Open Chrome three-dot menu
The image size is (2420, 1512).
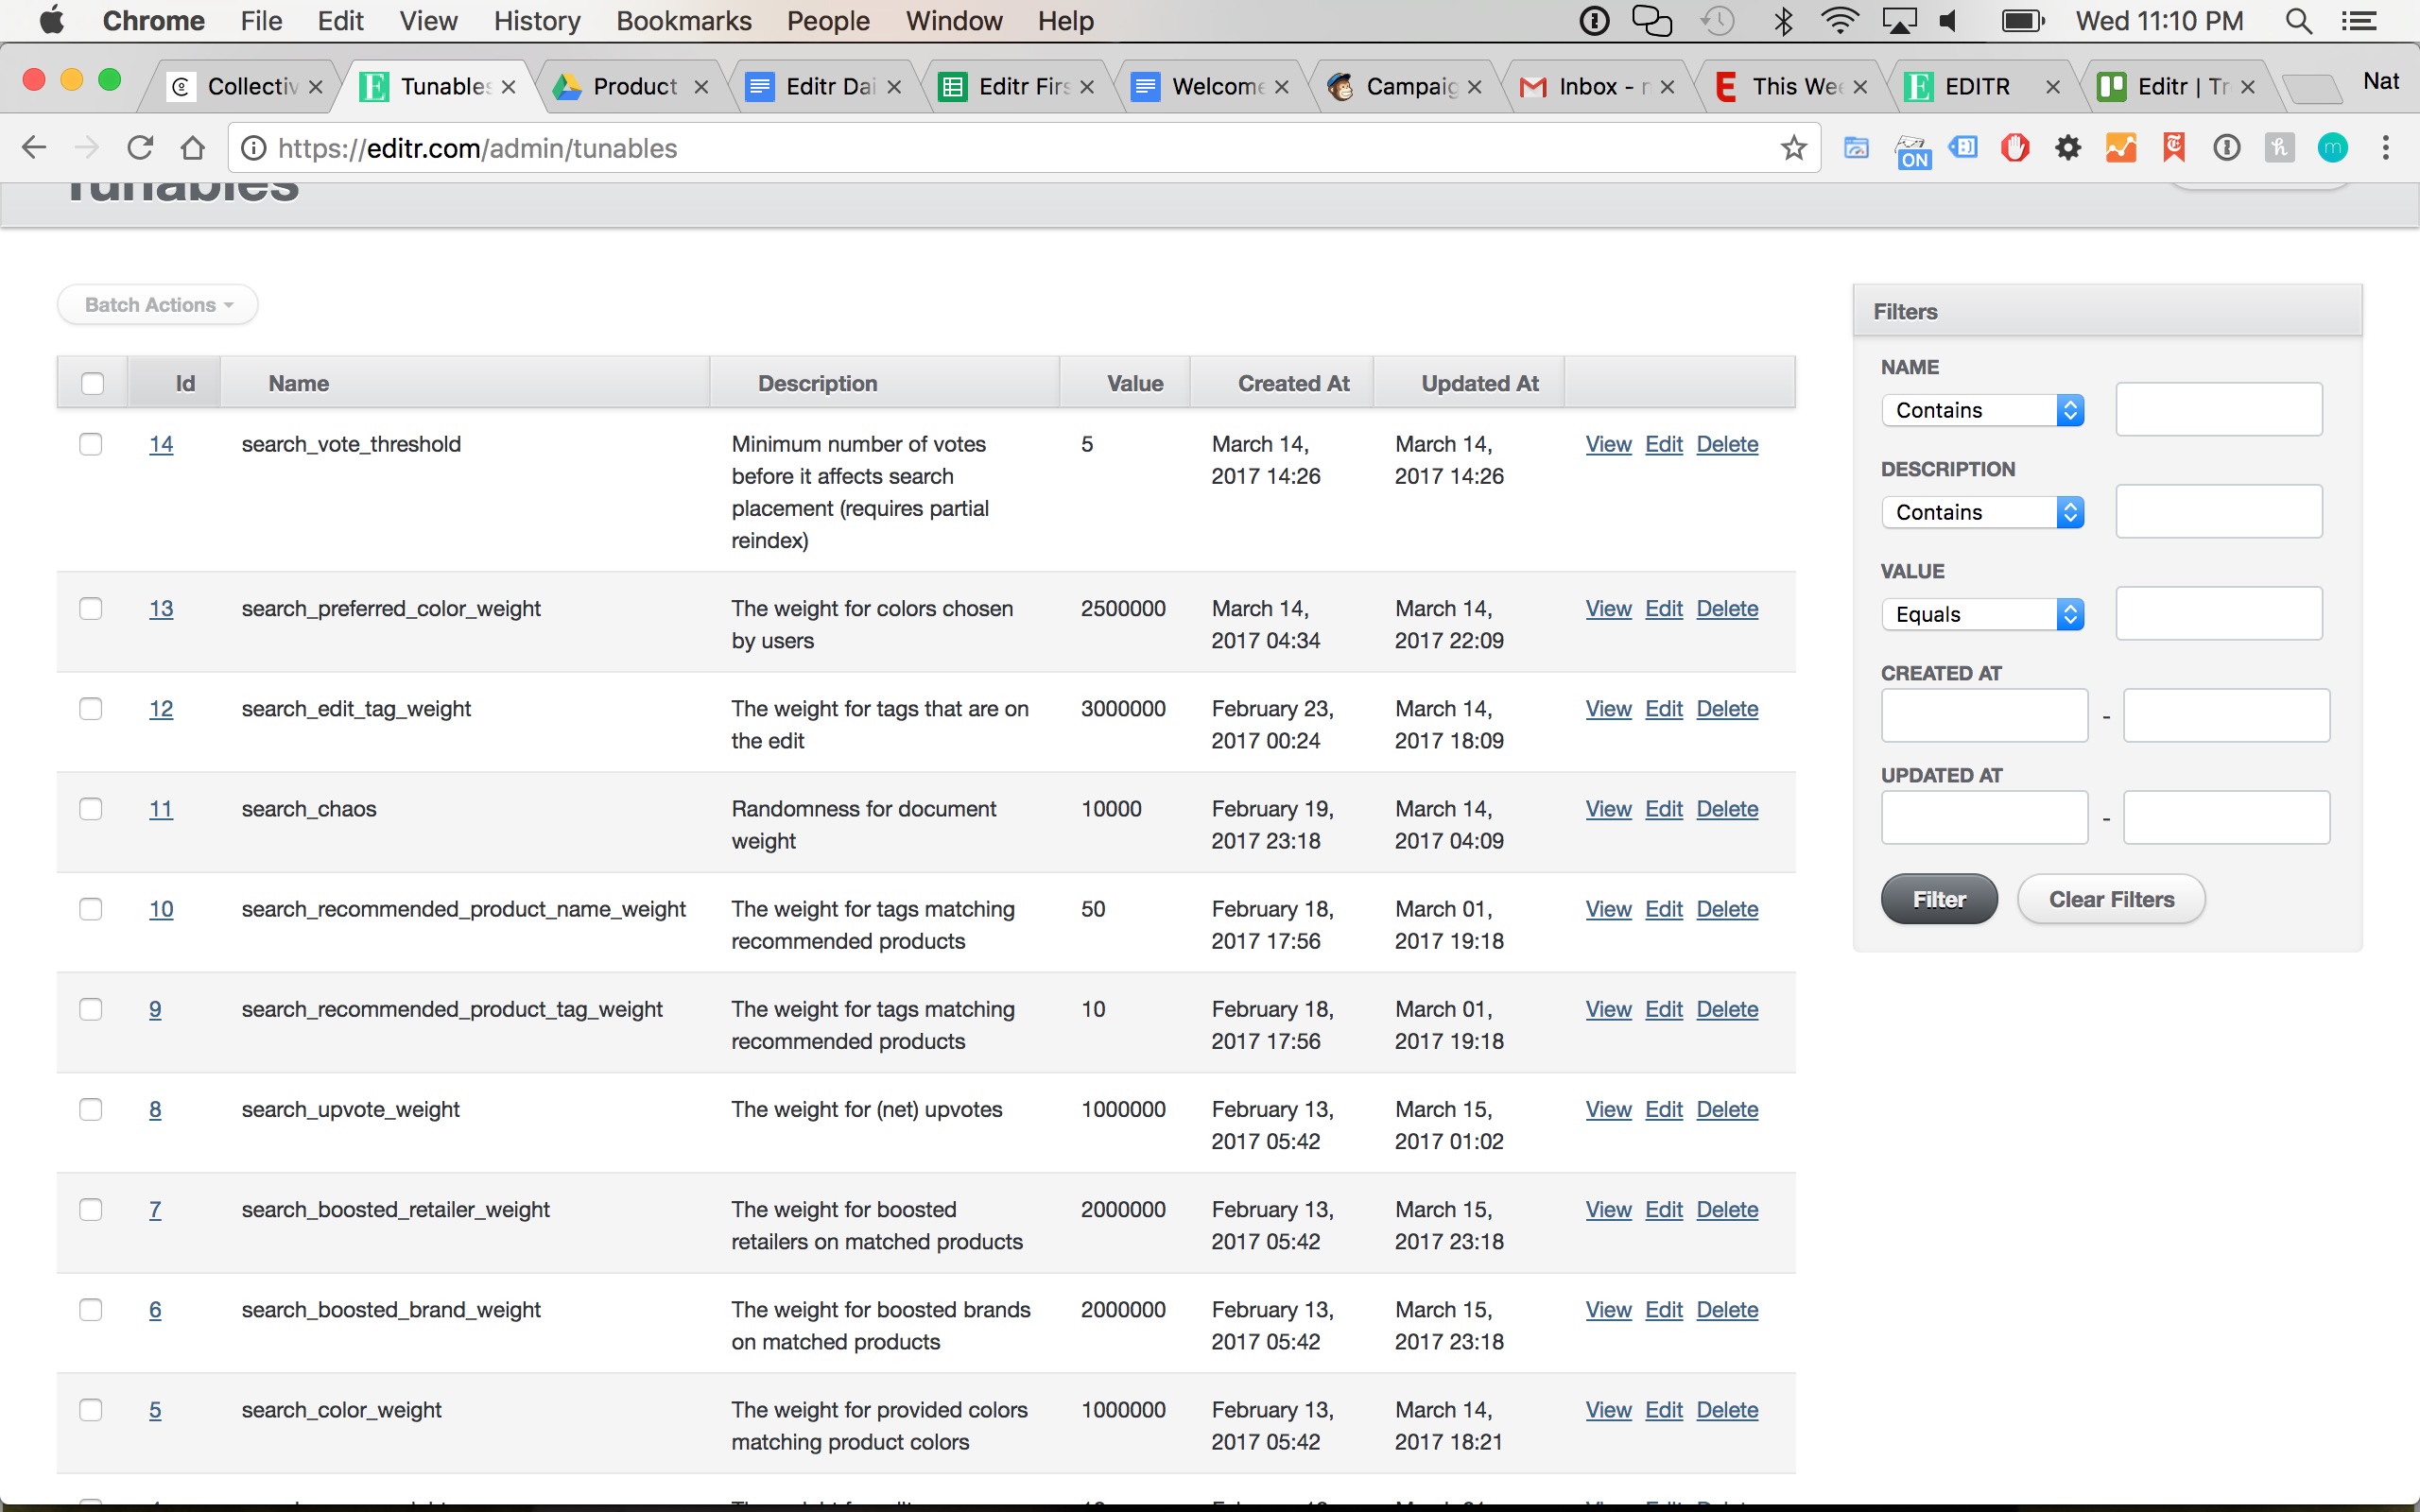pos(2386,148)
